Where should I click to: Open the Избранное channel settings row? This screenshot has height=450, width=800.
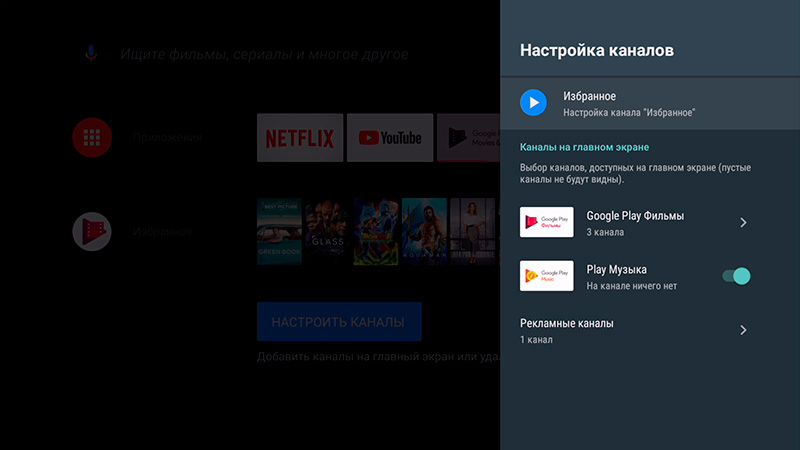pyautogui.click(x=650, y=103)
